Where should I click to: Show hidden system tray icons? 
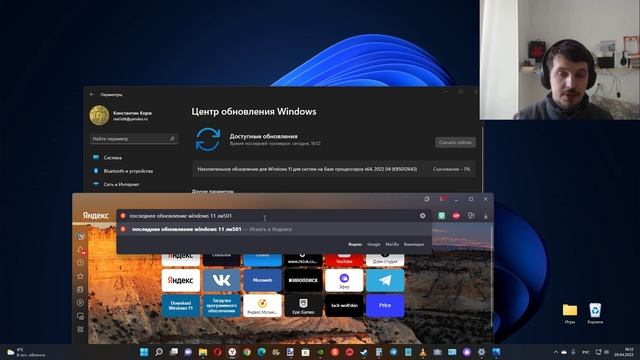tap(556, 352)
